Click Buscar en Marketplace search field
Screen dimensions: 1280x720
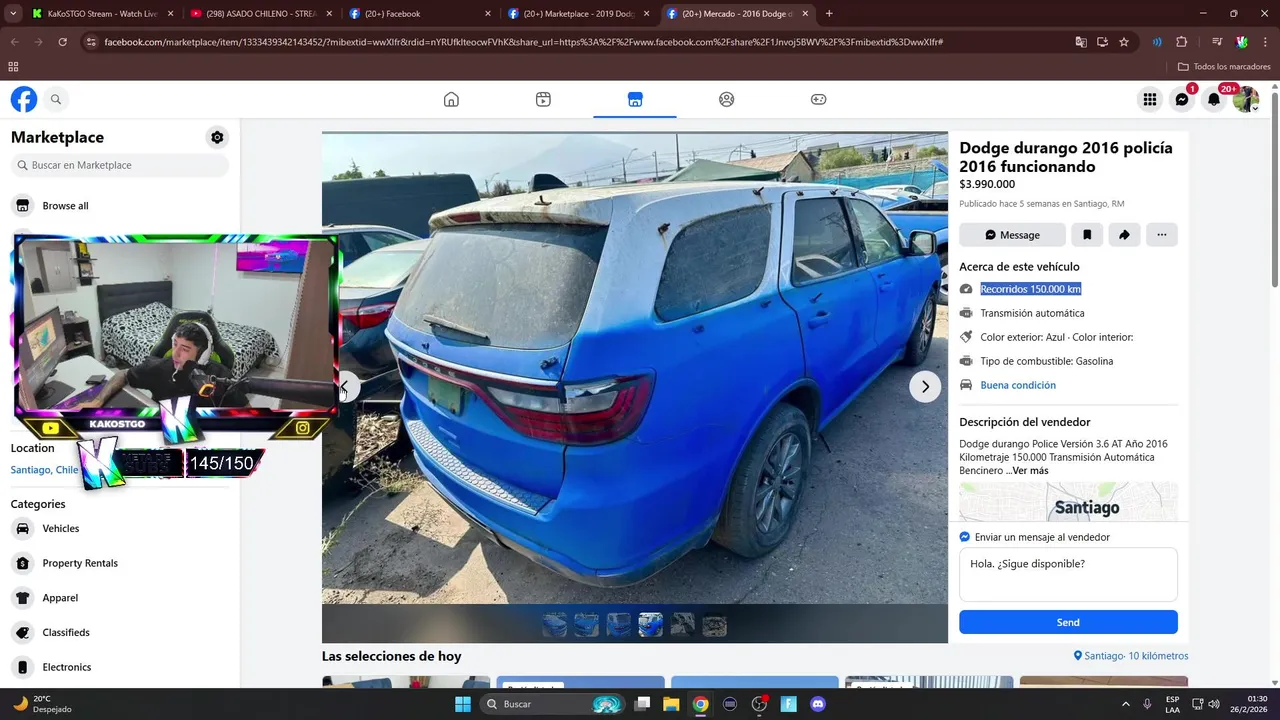[120, 165]
